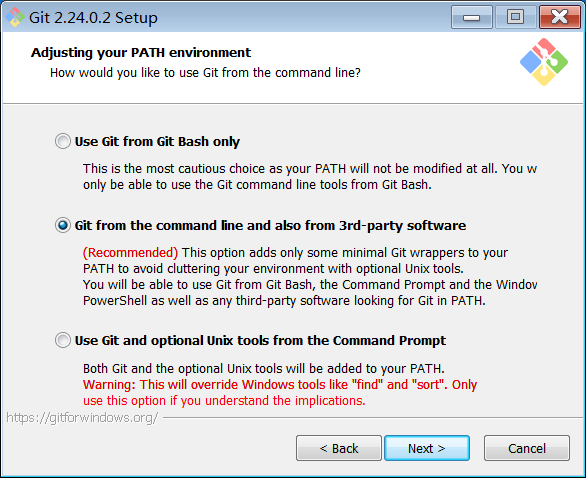The width and height of the screenshot is (586, 478).
Task: Proceed with the 'Next >' button
Action: (427, 448)
